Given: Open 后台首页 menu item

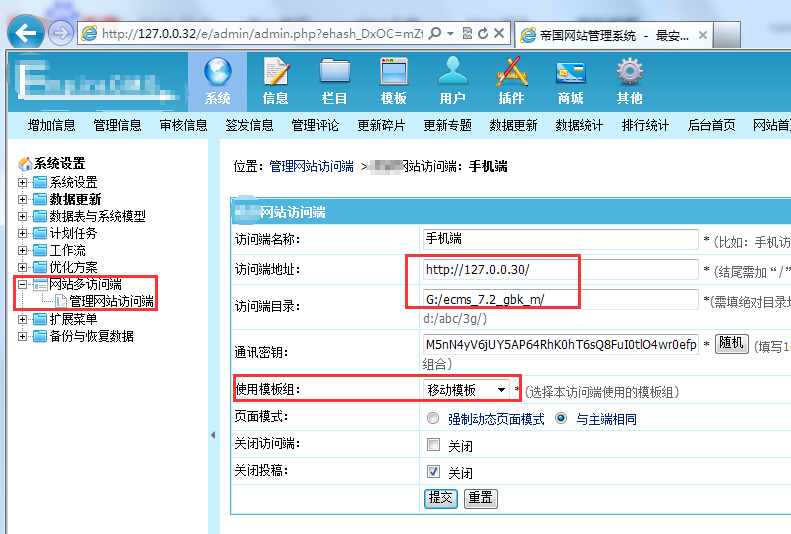Looking at the screenshot, I should pyautogui.click(x=711, y=125).
